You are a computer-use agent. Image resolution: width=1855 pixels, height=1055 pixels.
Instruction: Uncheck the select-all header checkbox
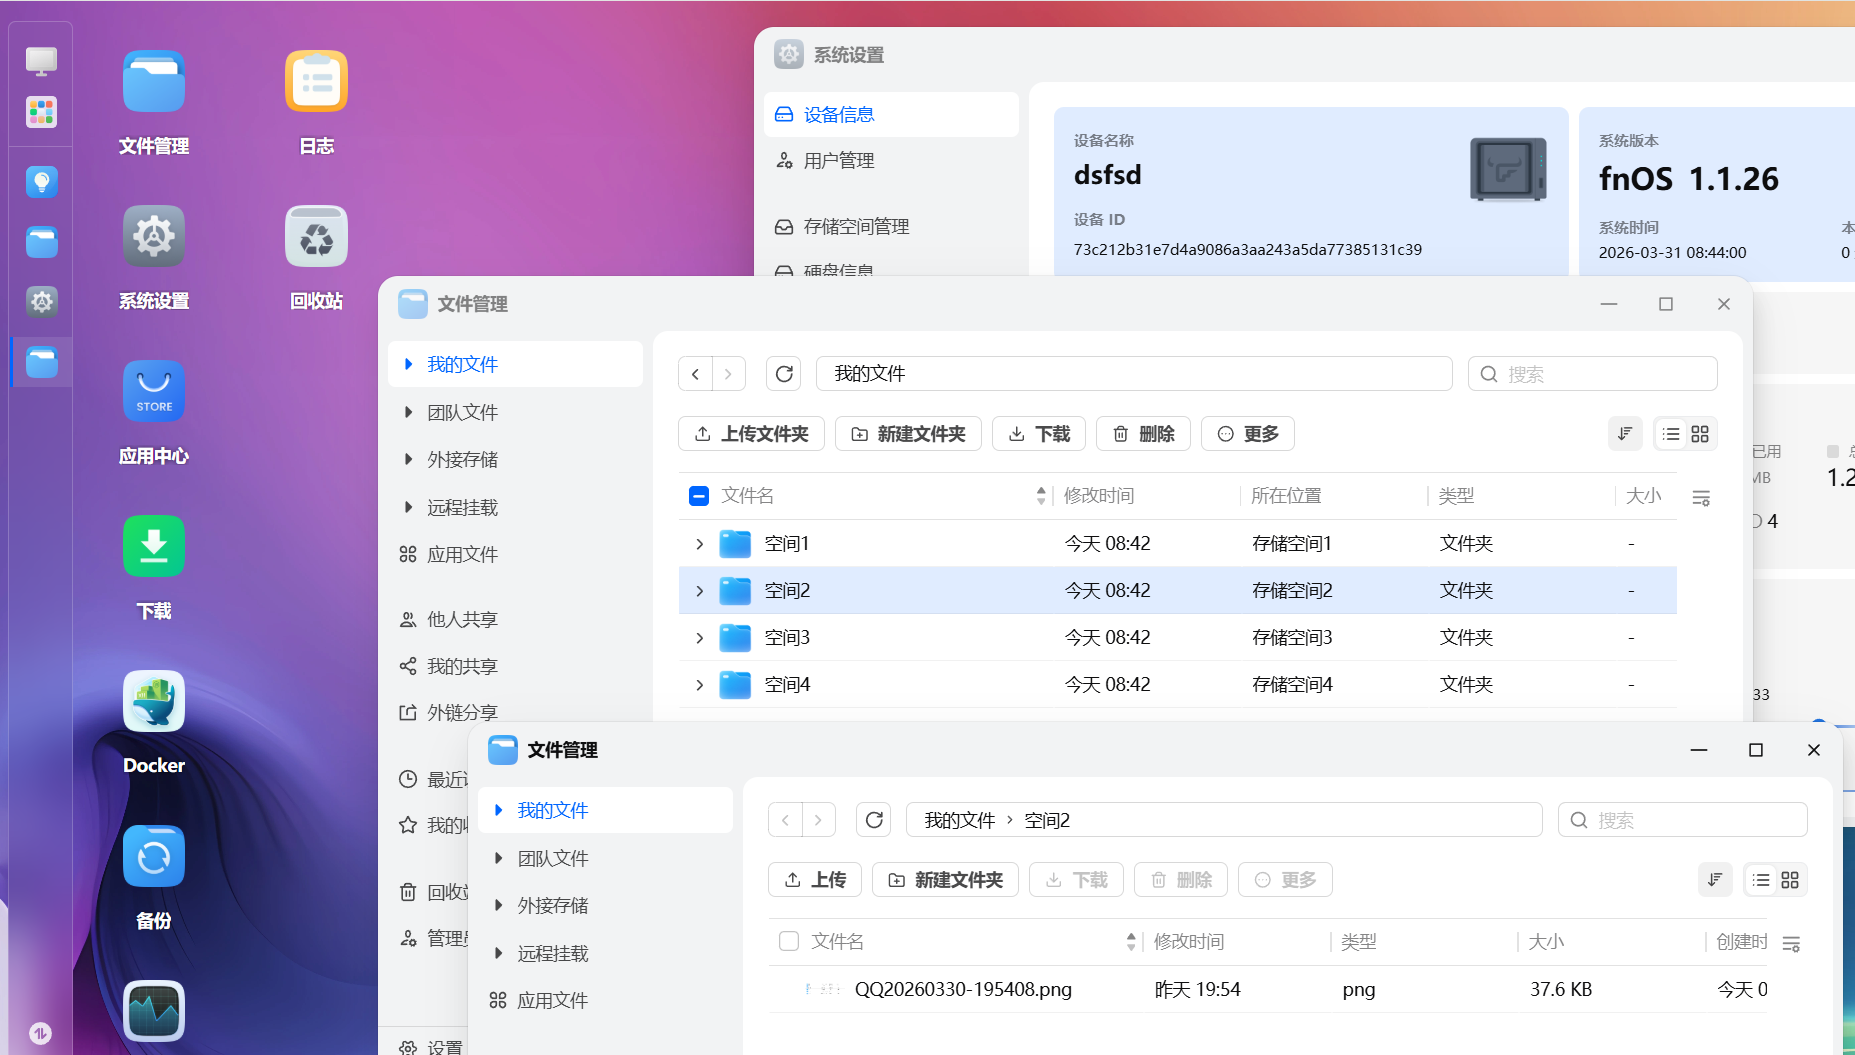(x=698, y=495)
